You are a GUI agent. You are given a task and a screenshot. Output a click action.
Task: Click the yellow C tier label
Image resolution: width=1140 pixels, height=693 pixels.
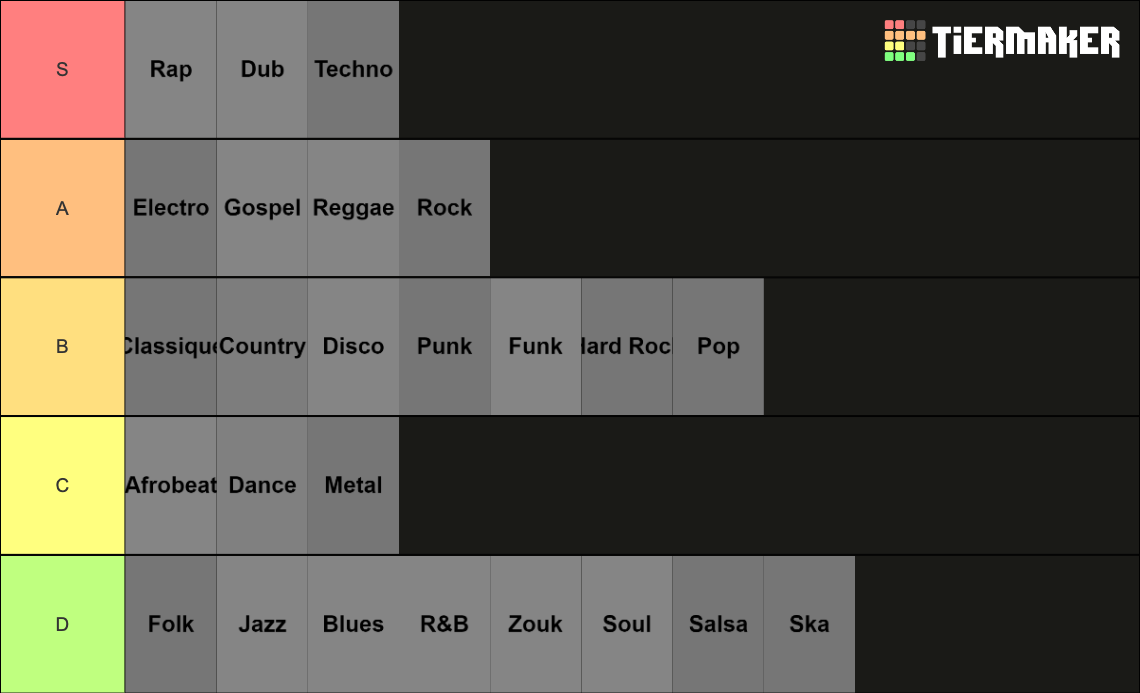click(63, 485)
